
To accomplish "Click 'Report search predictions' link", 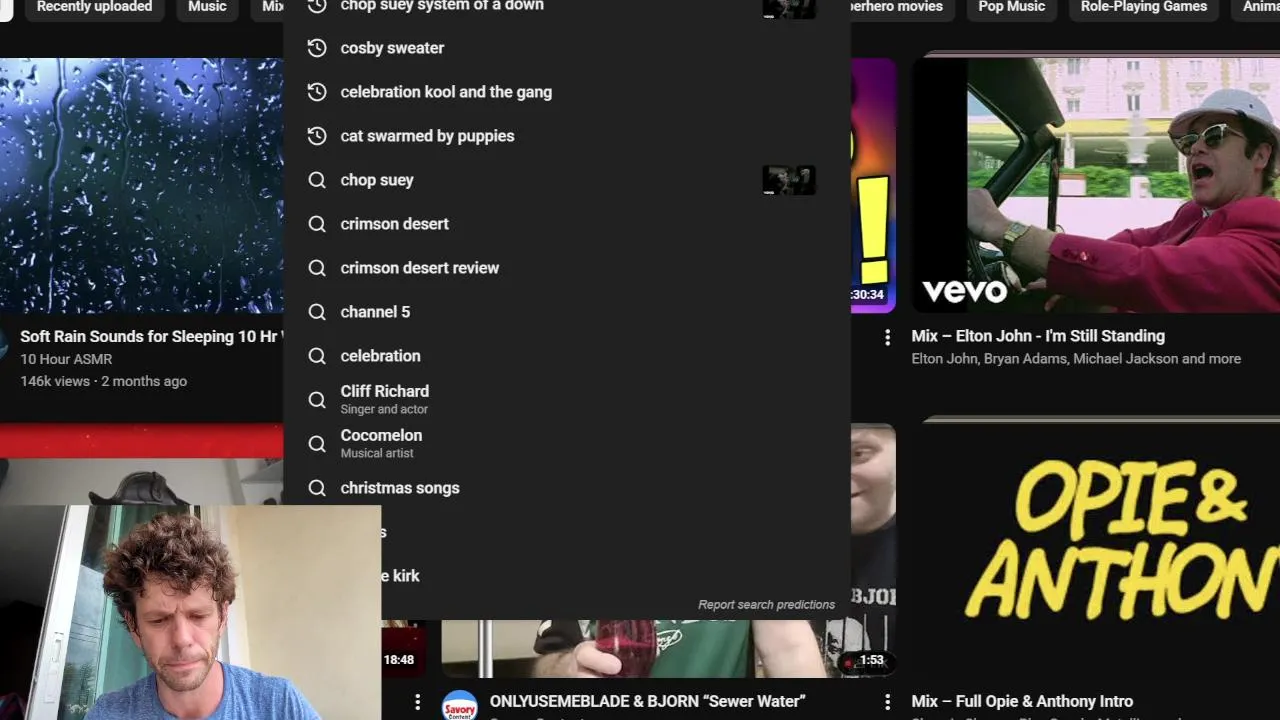I will click(766, 605).
